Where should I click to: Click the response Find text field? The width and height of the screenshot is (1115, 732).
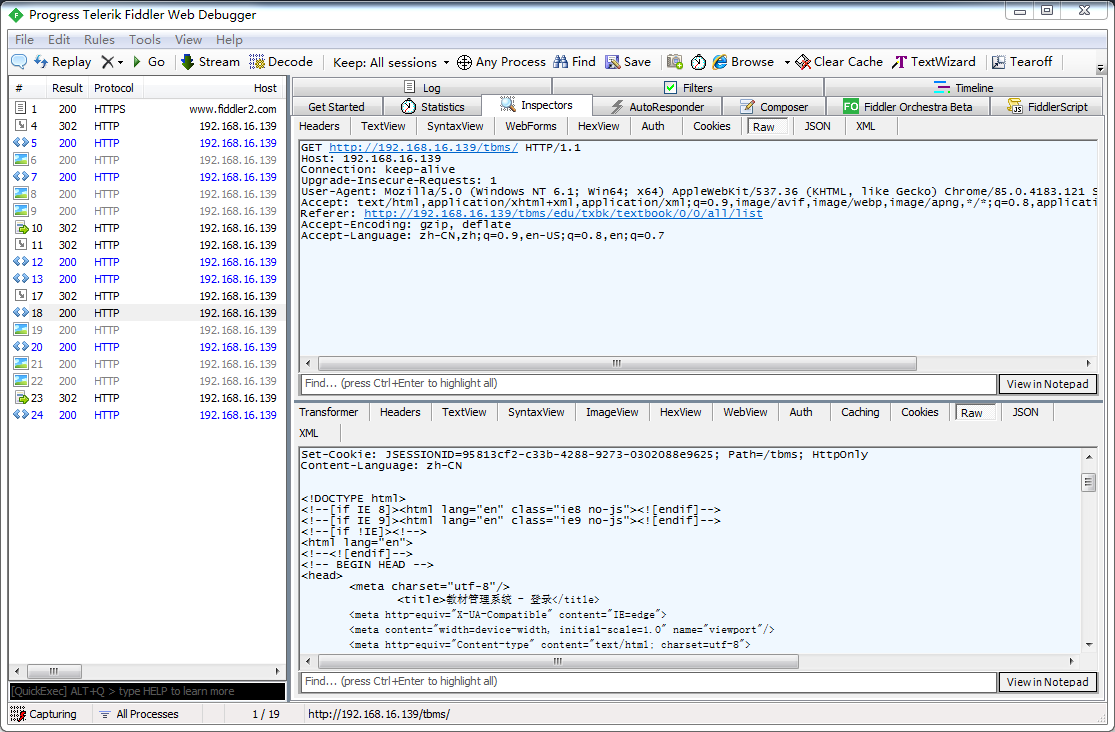point(649,681)
